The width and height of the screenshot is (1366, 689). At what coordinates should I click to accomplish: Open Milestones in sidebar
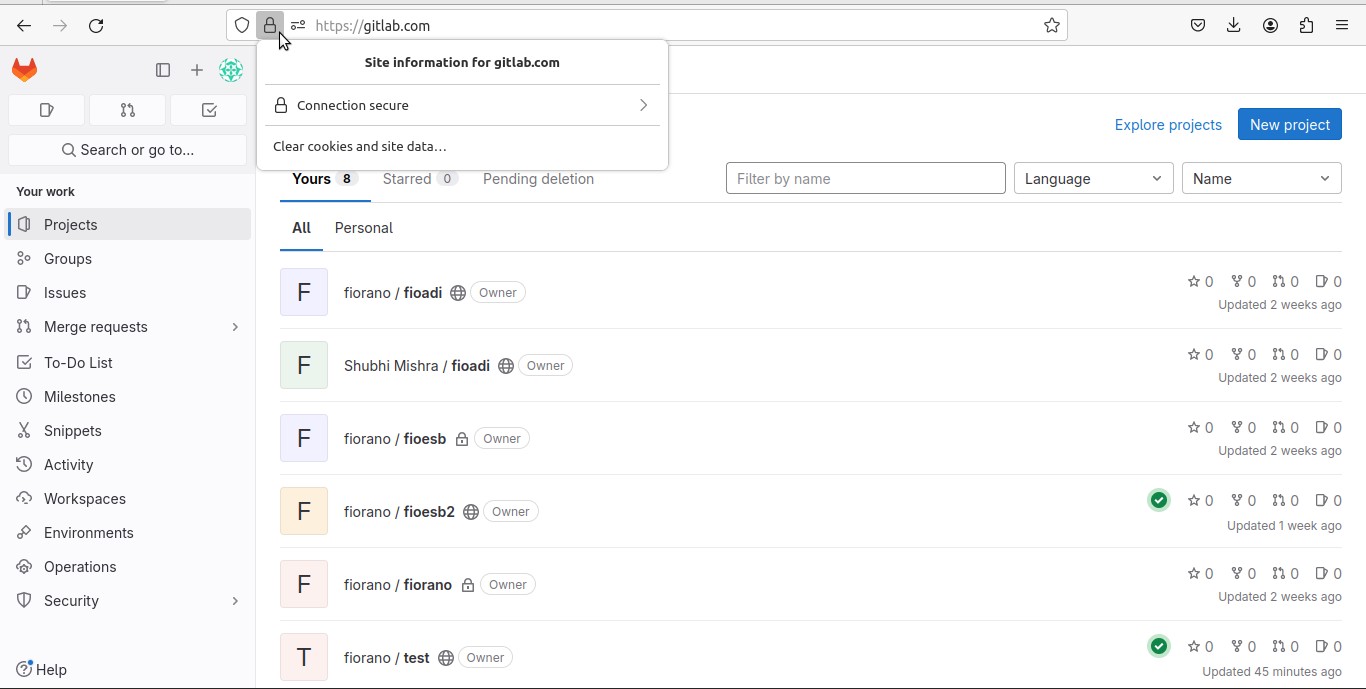pyautogui.click(x=128, y=396)
